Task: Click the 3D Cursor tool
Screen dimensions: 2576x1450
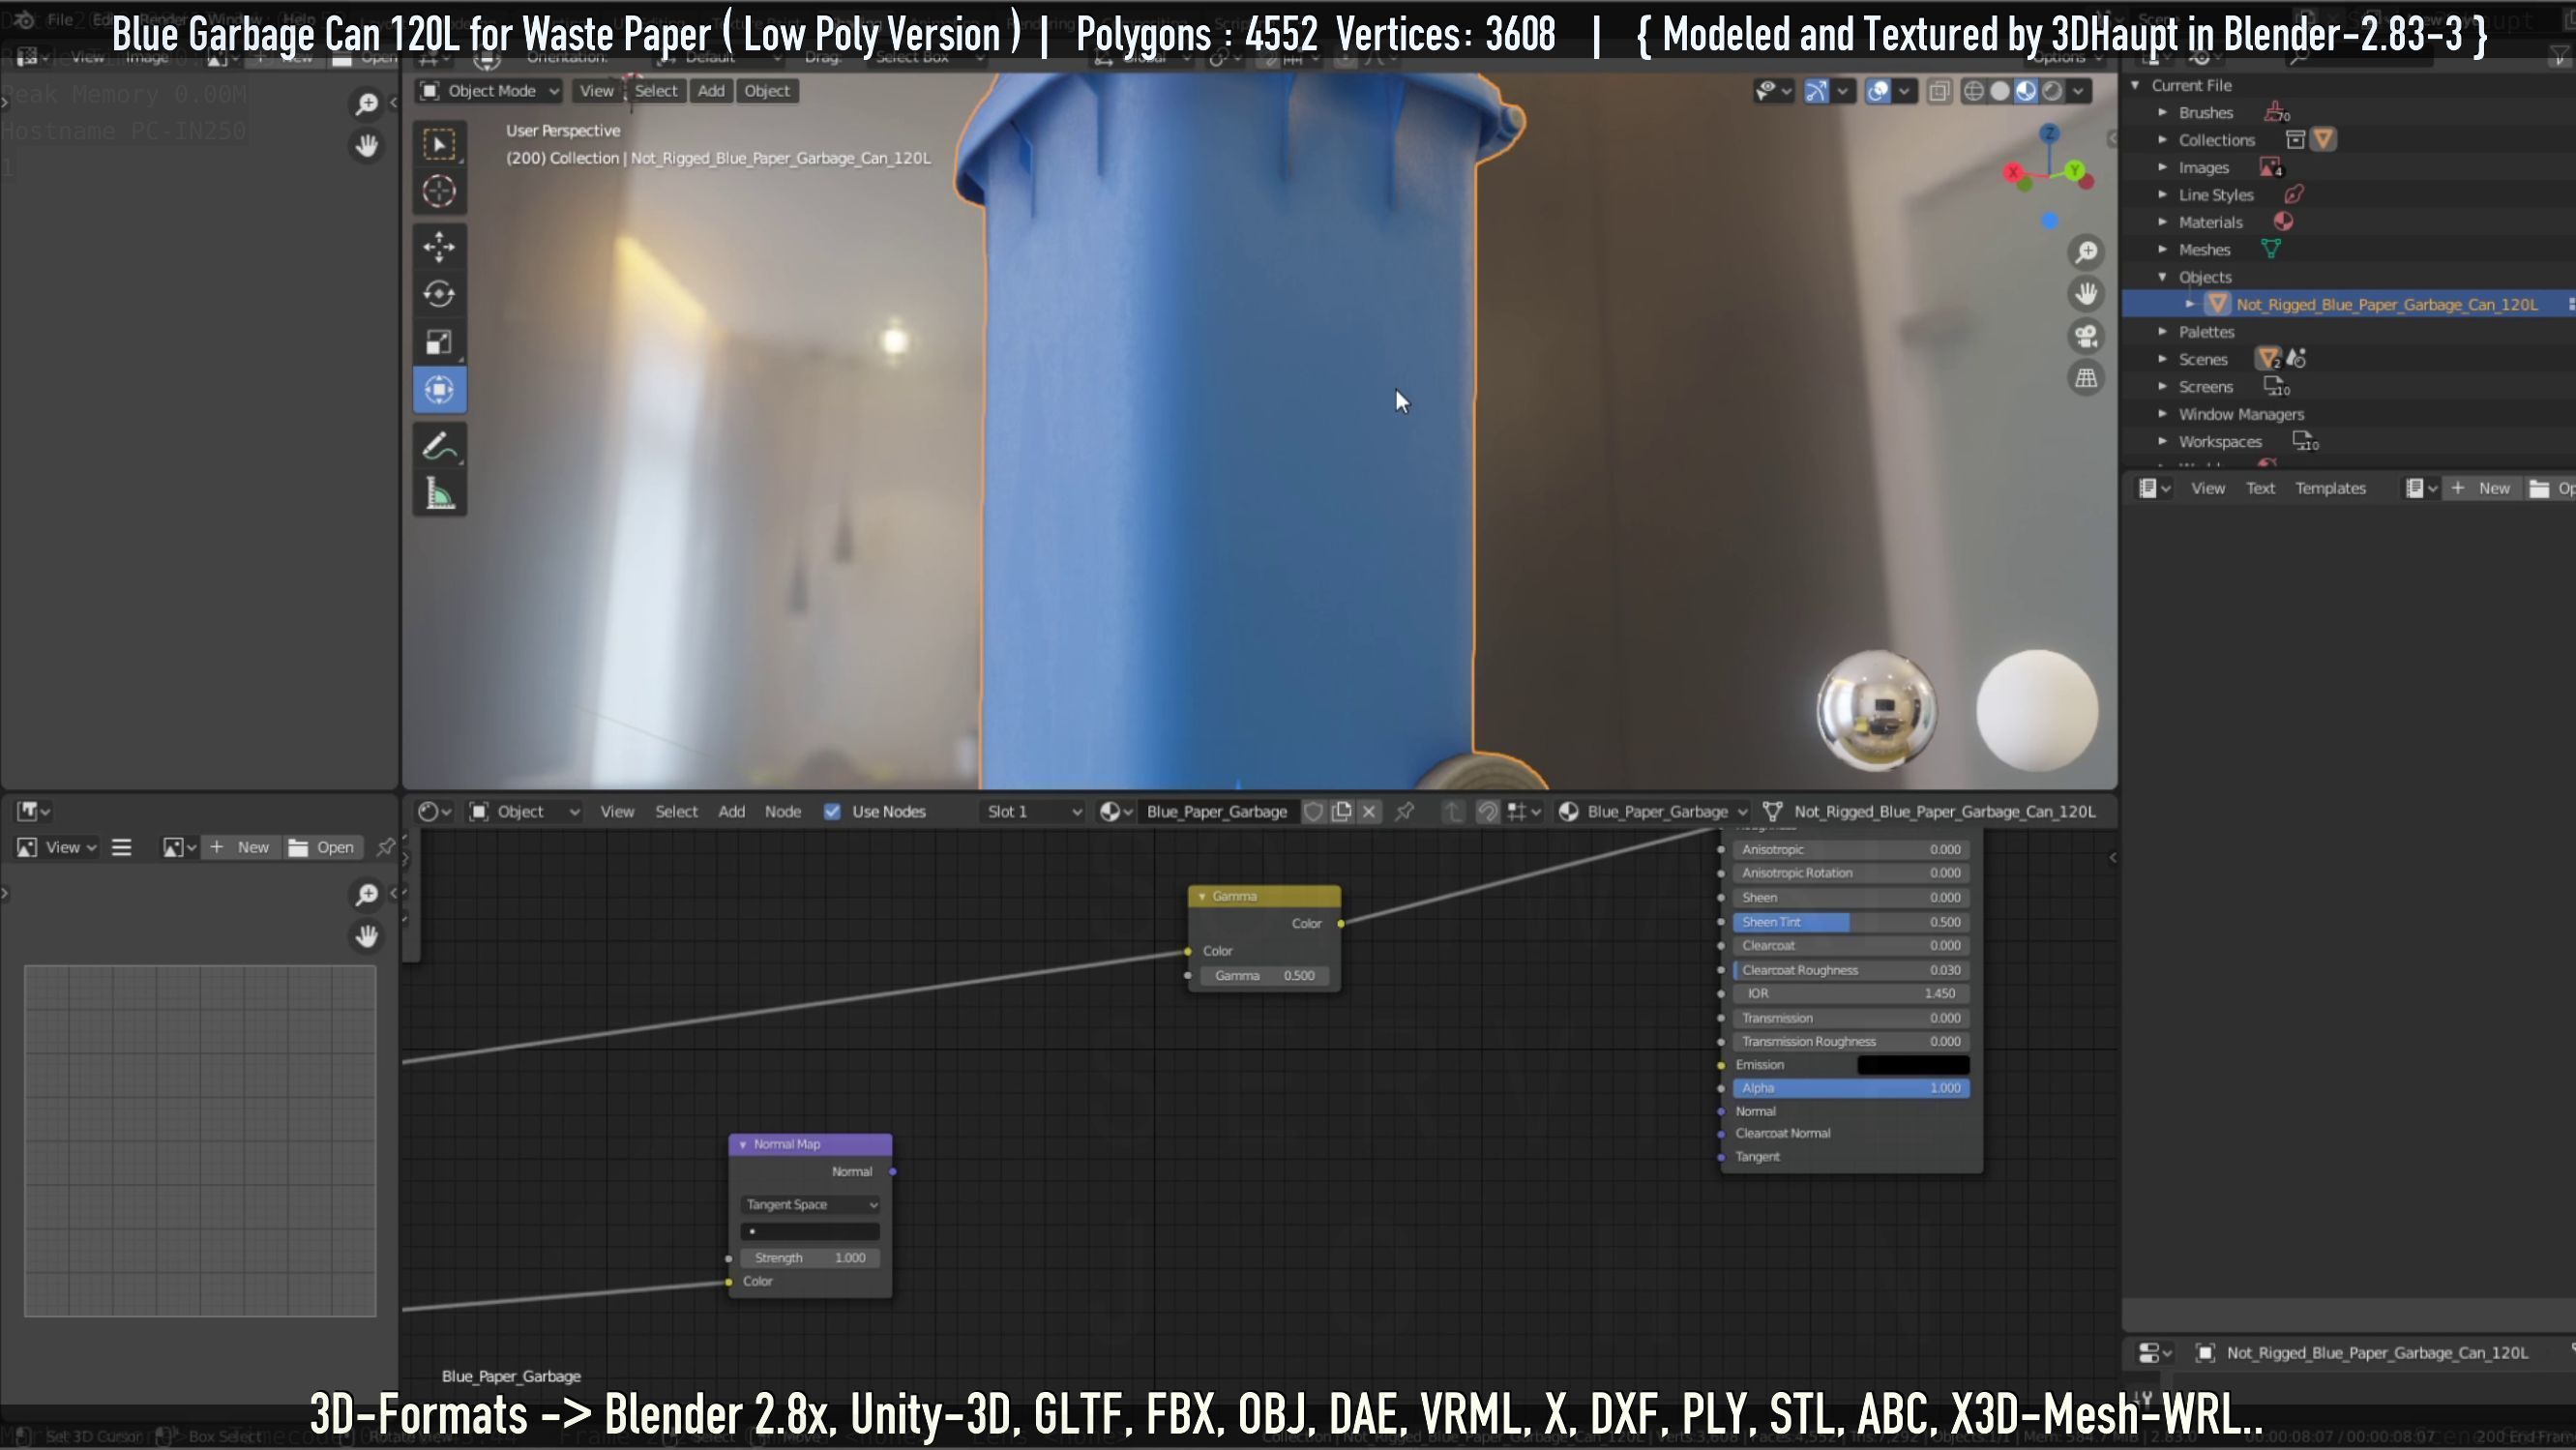Action: [439, 191]
